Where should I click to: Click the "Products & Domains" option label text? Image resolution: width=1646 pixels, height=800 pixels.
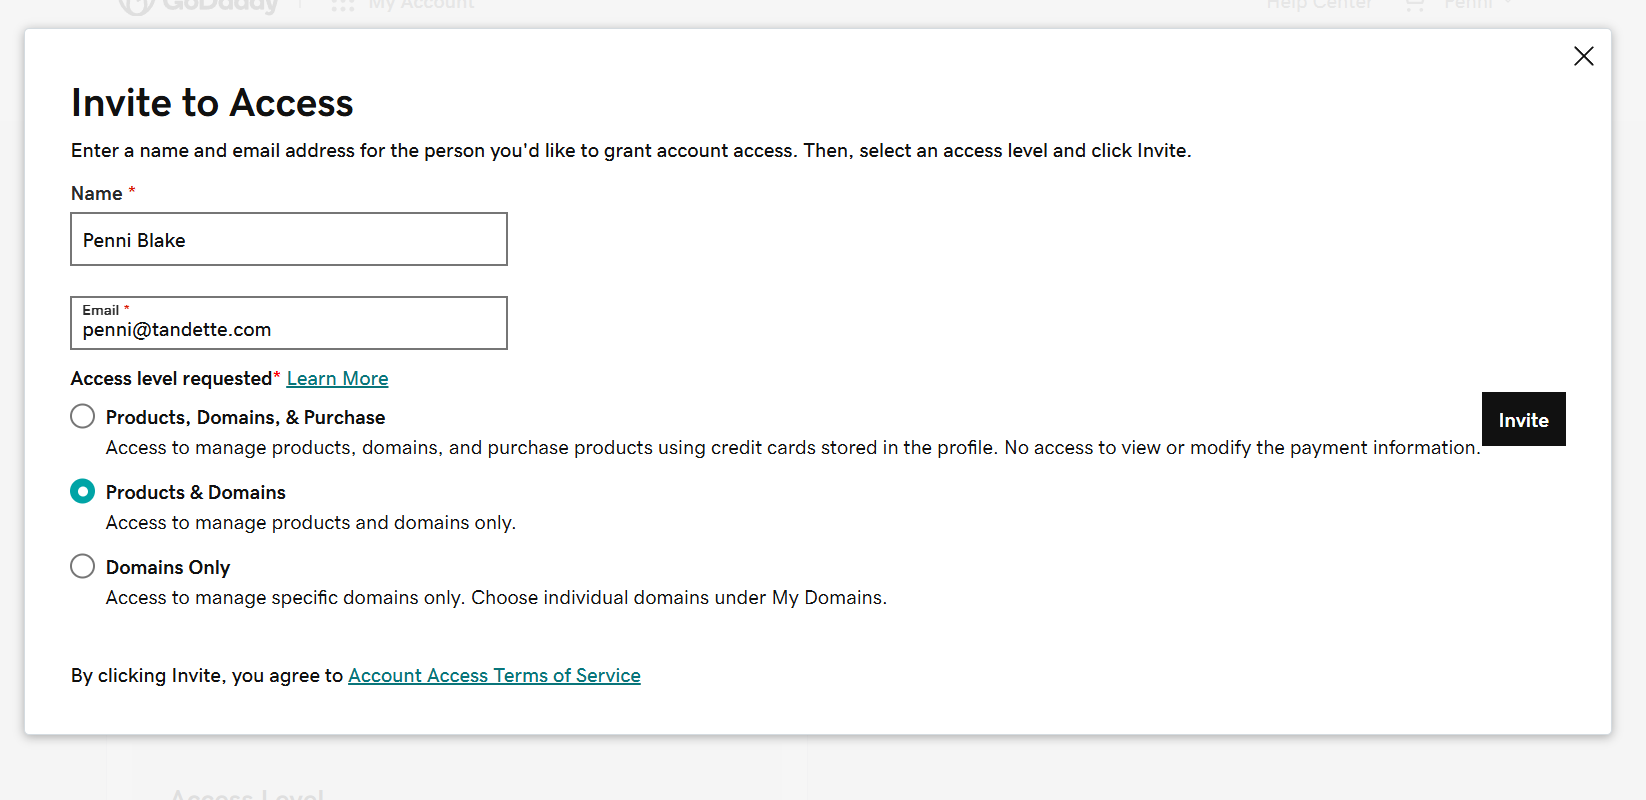click(x=196, y=493)
